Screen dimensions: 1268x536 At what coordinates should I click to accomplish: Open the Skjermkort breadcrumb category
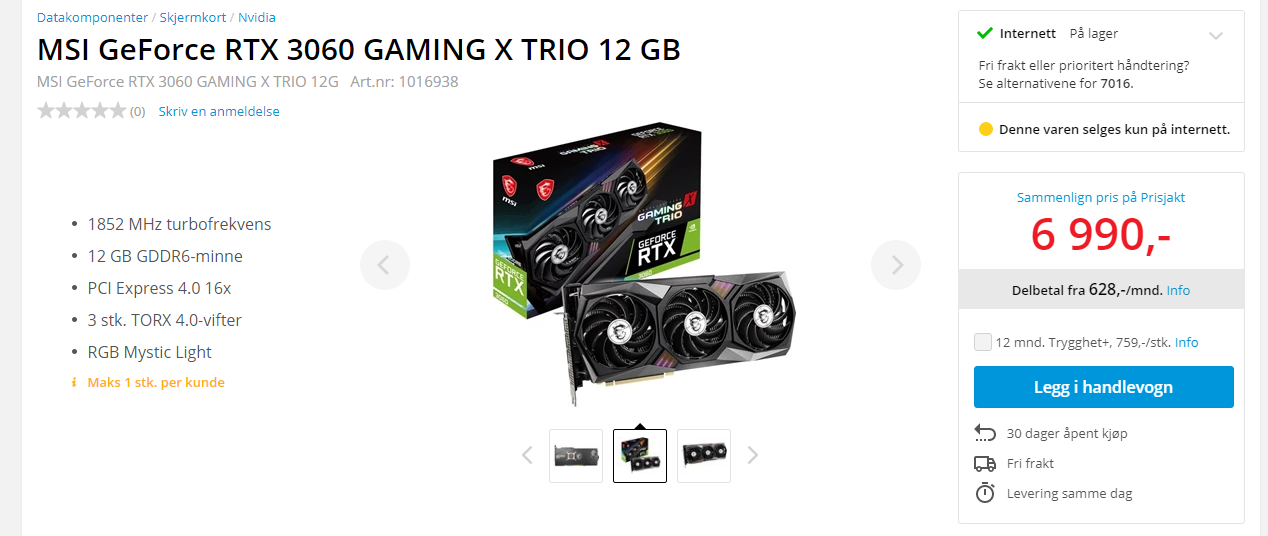click(x=193, y=17)
